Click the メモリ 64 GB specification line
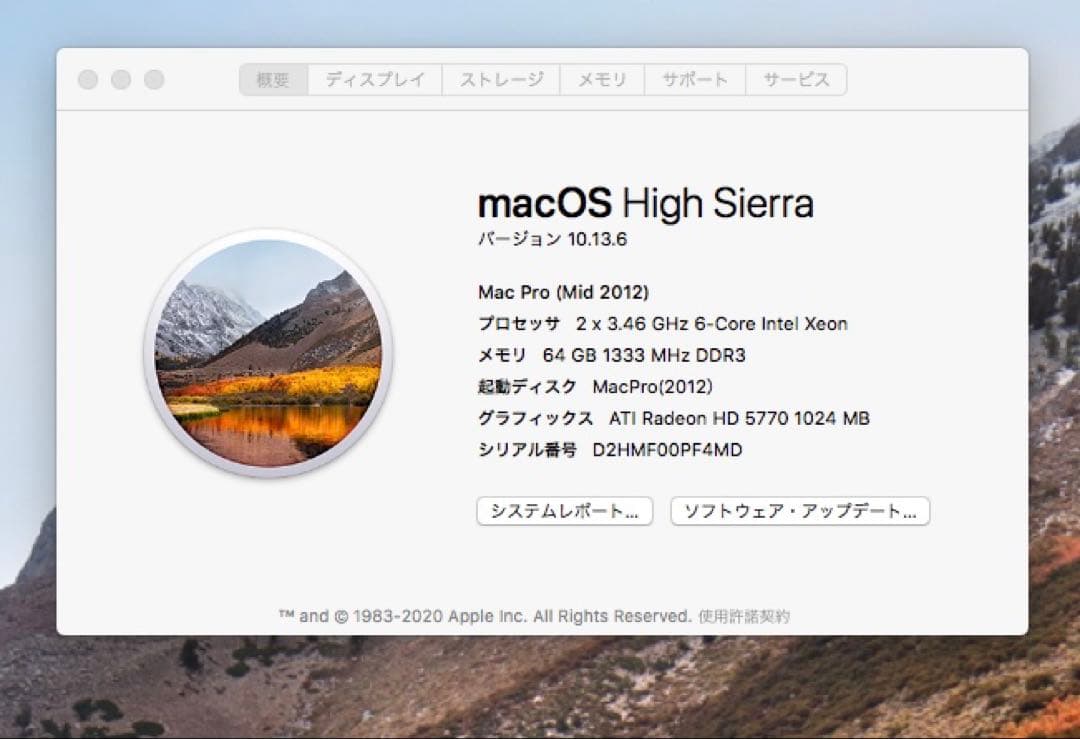1080x739 pixels. pos(610,355)
